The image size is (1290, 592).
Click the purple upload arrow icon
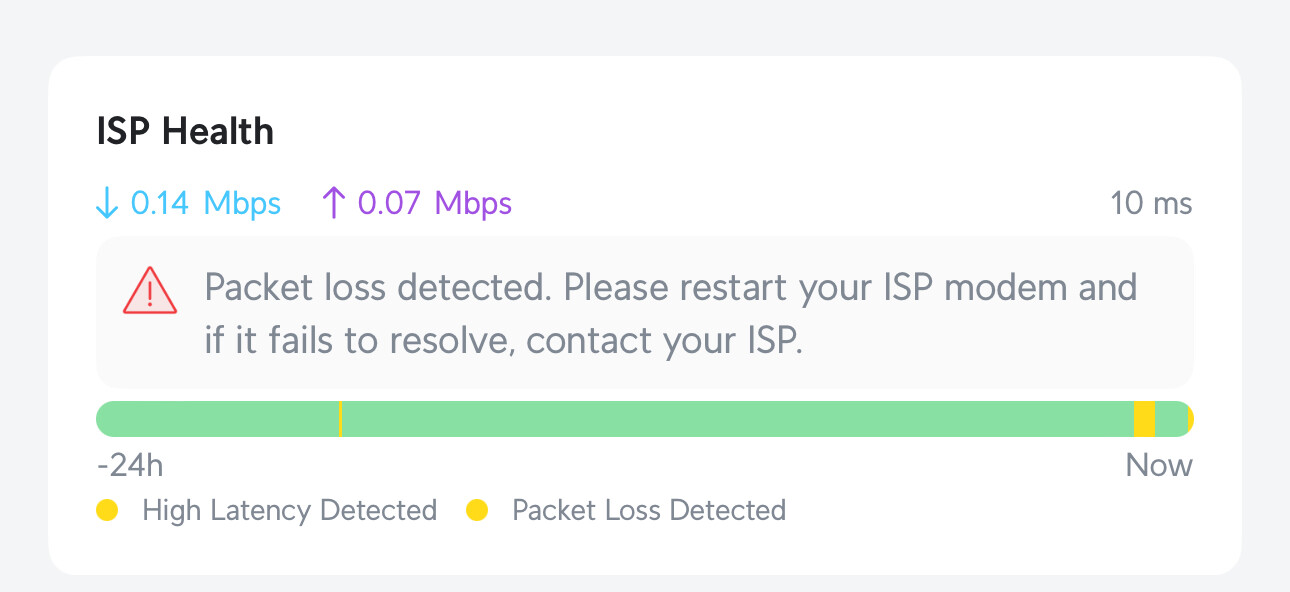[333, 203]
